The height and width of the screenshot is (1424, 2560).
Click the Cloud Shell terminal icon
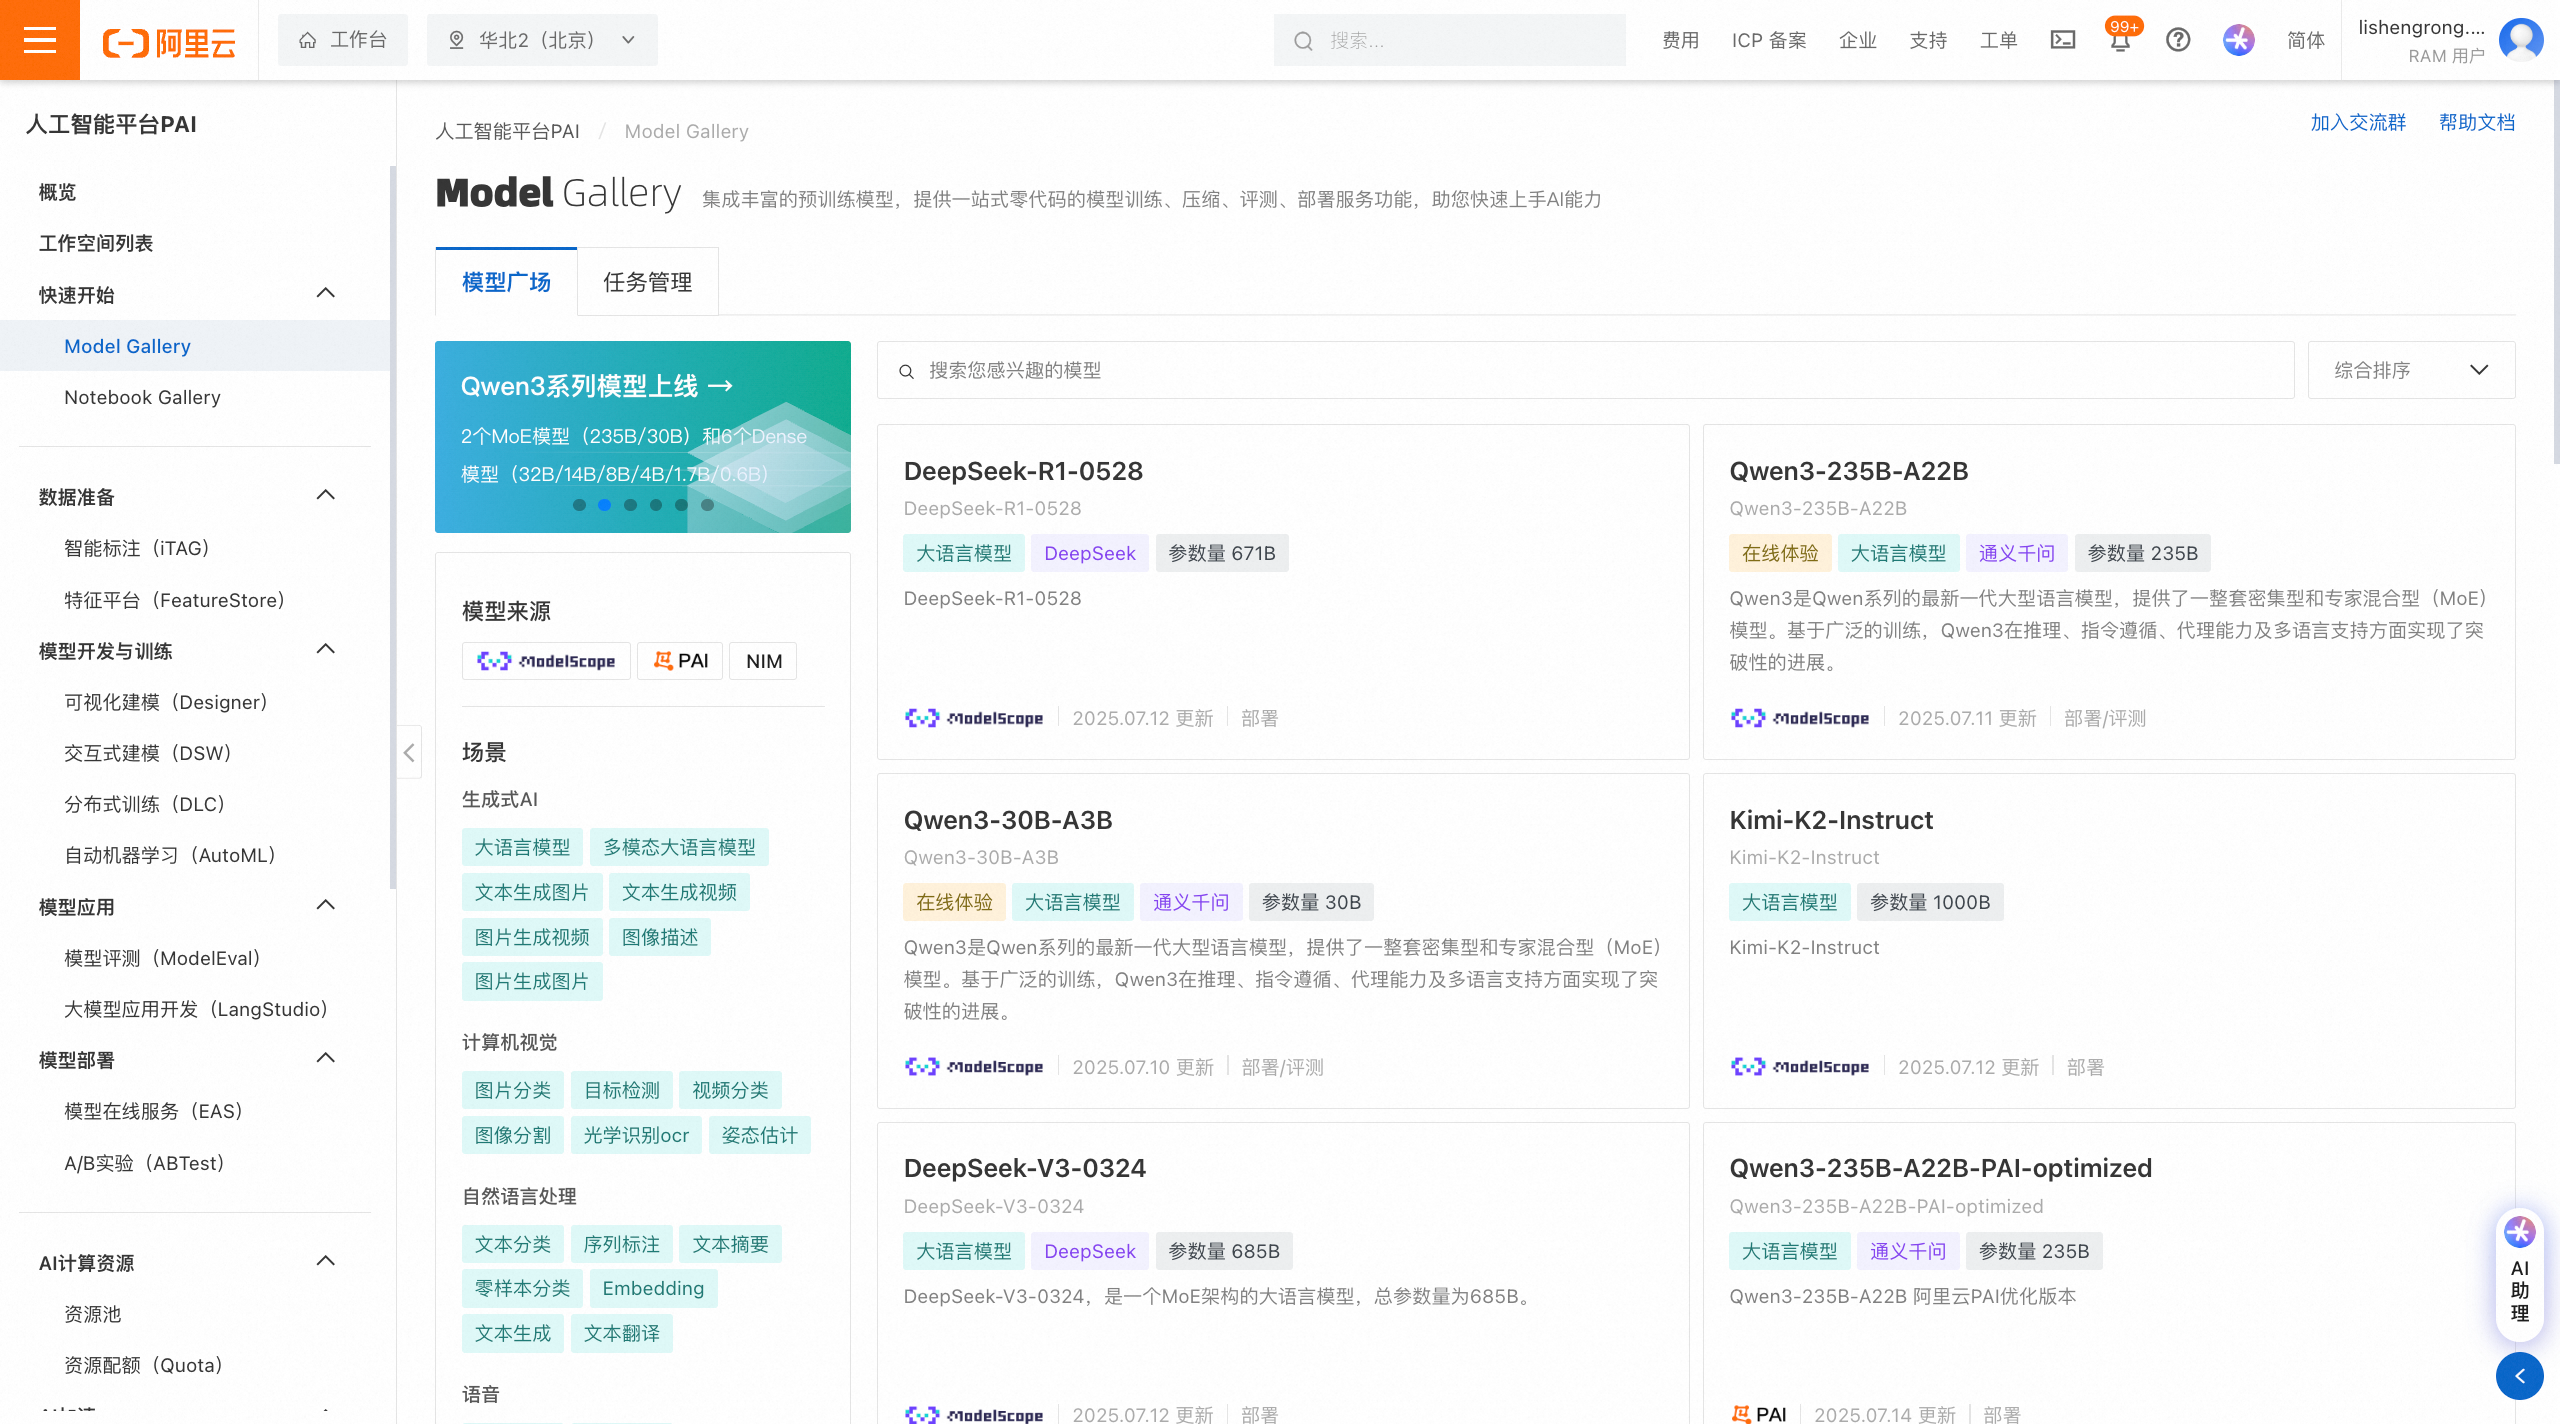click(2062, 40)
